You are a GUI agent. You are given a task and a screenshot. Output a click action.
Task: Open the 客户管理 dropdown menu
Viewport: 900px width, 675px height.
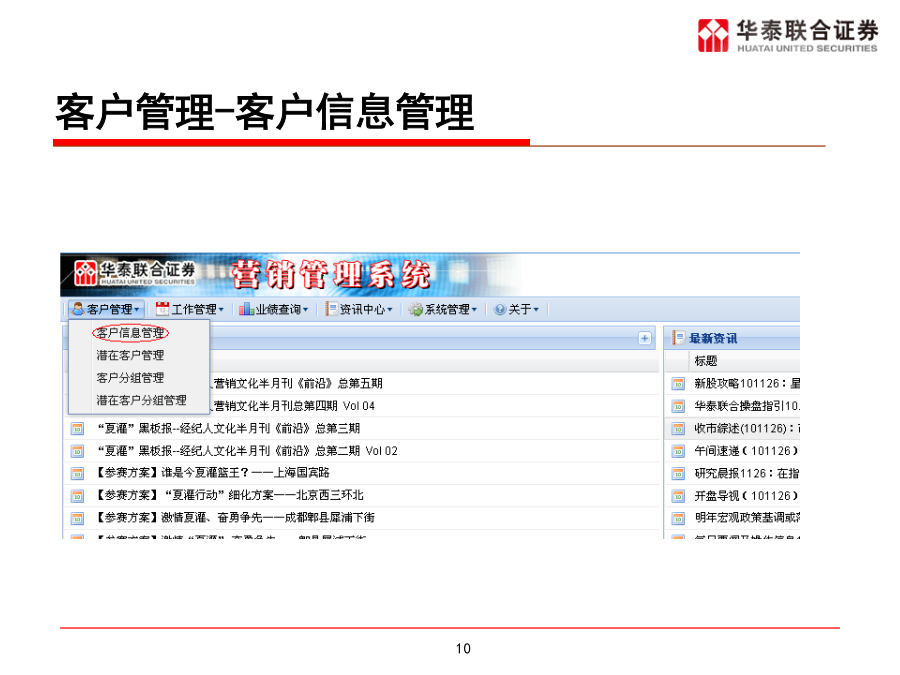(106, 309)
